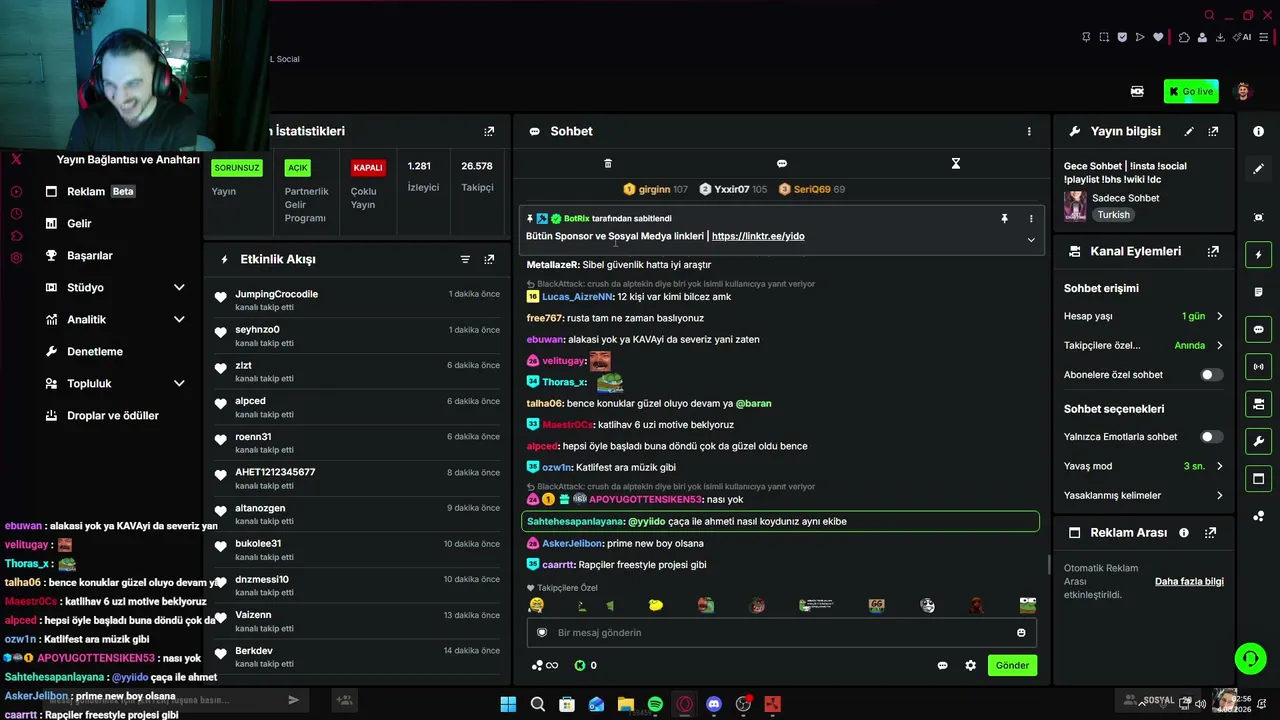Click the Turkish language tag
1280x720 pixels.
1113,215
